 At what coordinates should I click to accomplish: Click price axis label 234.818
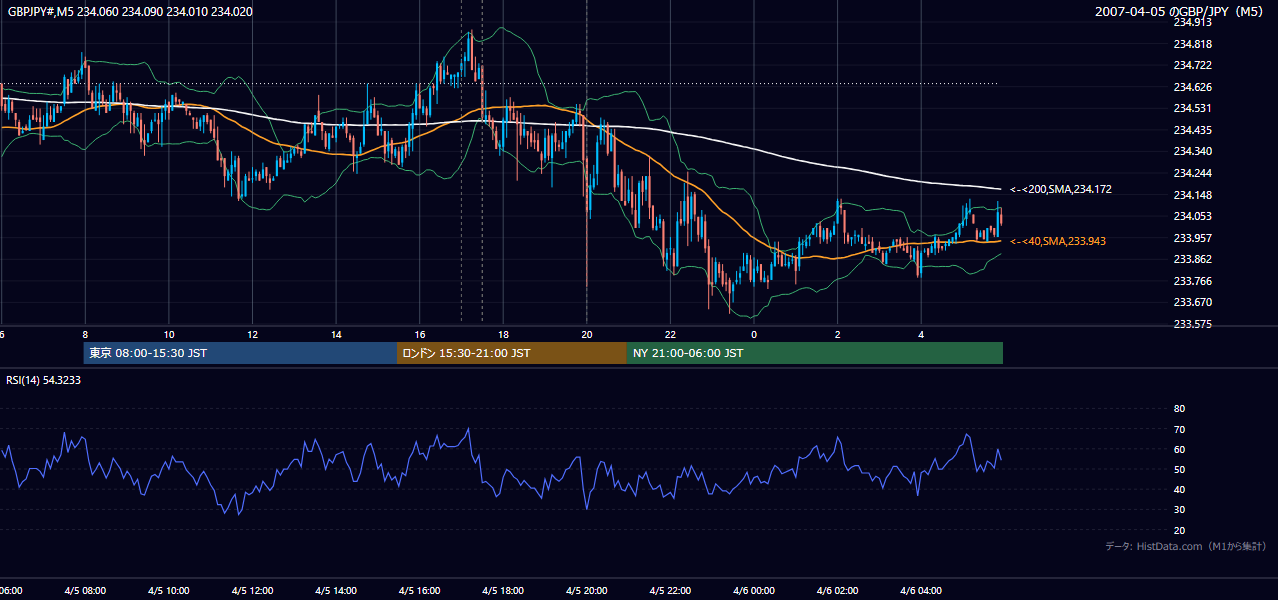[x=1193, y=44]
